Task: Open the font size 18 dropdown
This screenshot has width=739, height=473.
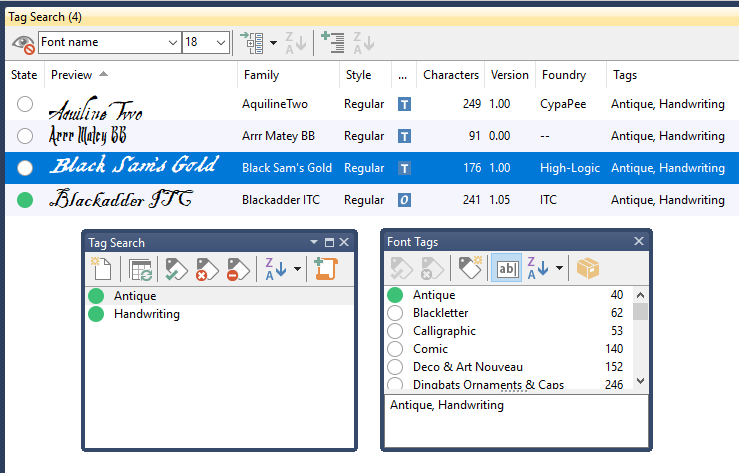Action: pyautogui.click(x=221, y=43)
